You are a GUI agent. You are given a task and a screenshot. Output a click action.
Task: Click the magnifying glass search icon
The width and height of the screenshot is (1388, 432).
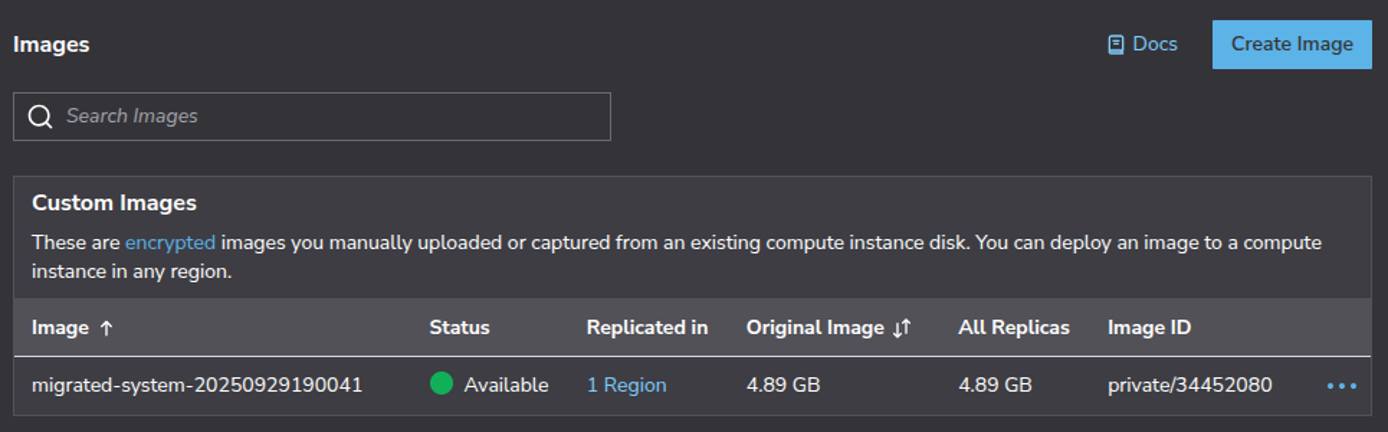(40, 117)
